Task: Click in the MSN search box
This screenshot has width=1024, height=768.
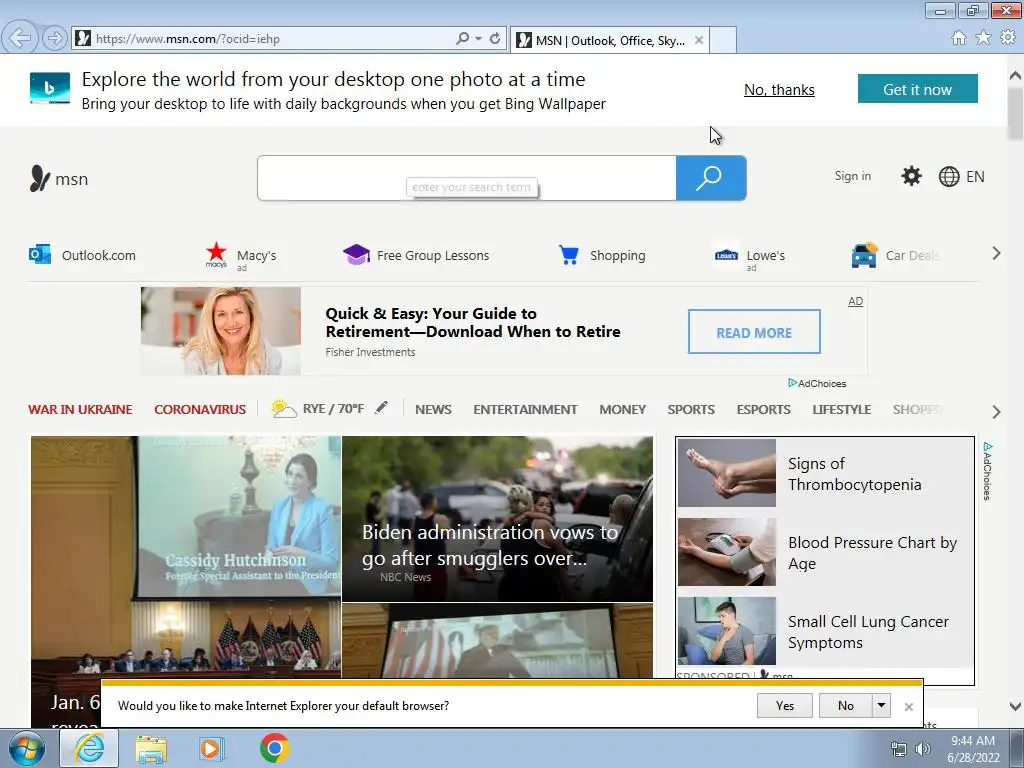Action: [467, 178]
